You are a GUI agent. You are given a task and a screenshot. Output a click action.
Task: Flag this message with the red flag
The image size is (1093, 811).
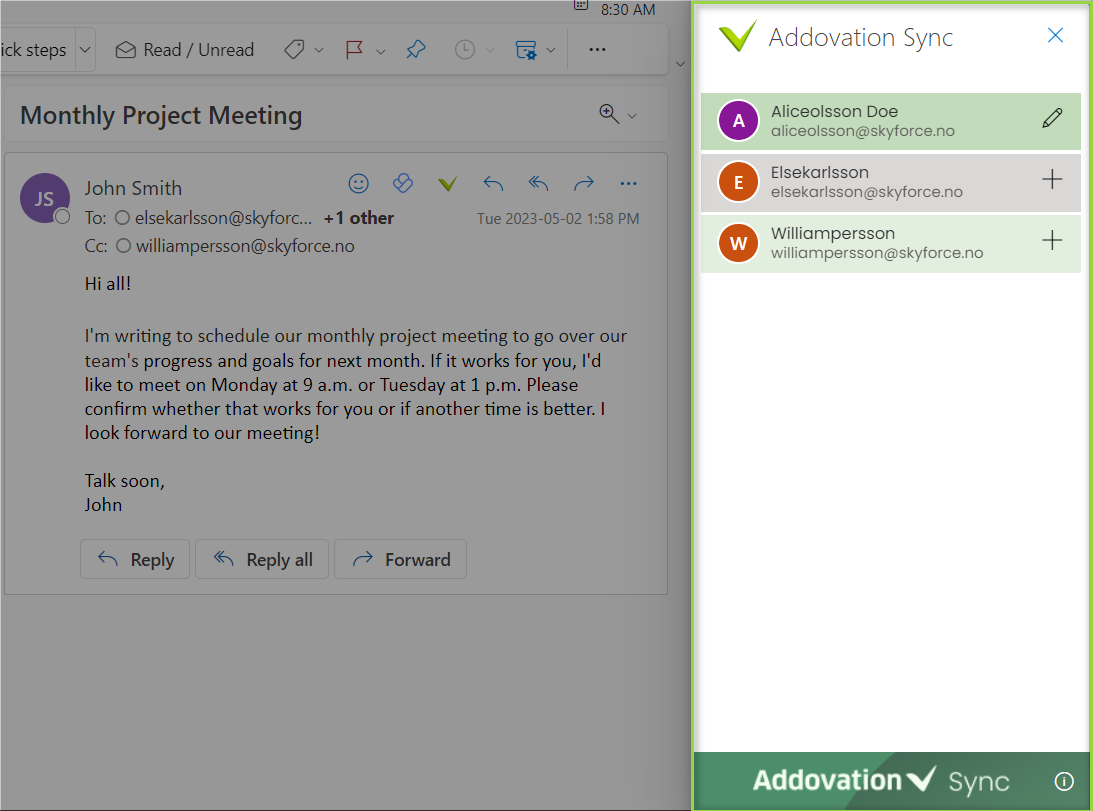pyautogui.click(x=354, y=50)
